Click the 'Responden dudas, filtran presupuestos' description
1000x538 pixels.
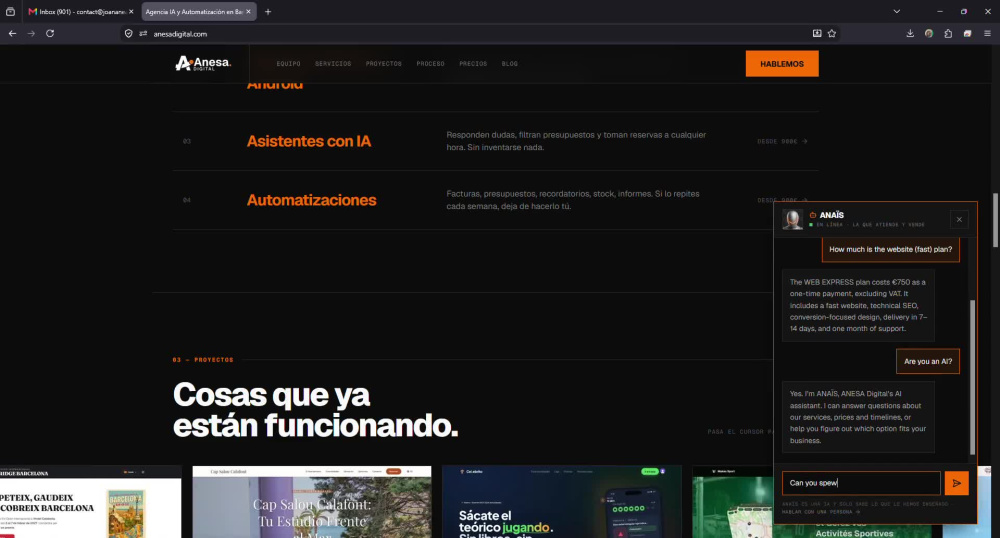coord(576,141)
